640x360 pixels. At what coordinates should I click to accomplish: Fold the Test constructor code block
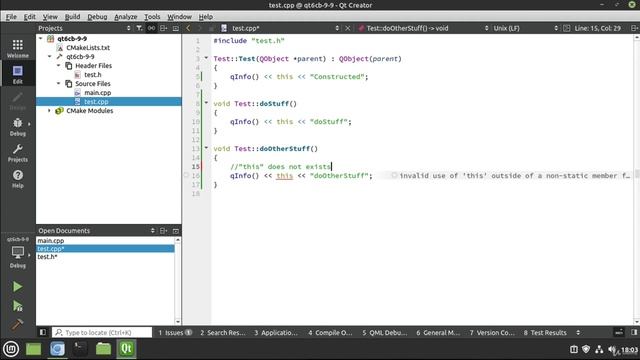pos(206,58)
